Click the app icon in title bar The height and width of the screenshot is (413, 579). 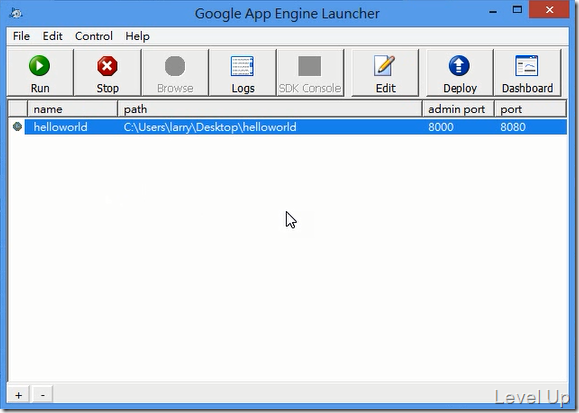pos(16,13)
